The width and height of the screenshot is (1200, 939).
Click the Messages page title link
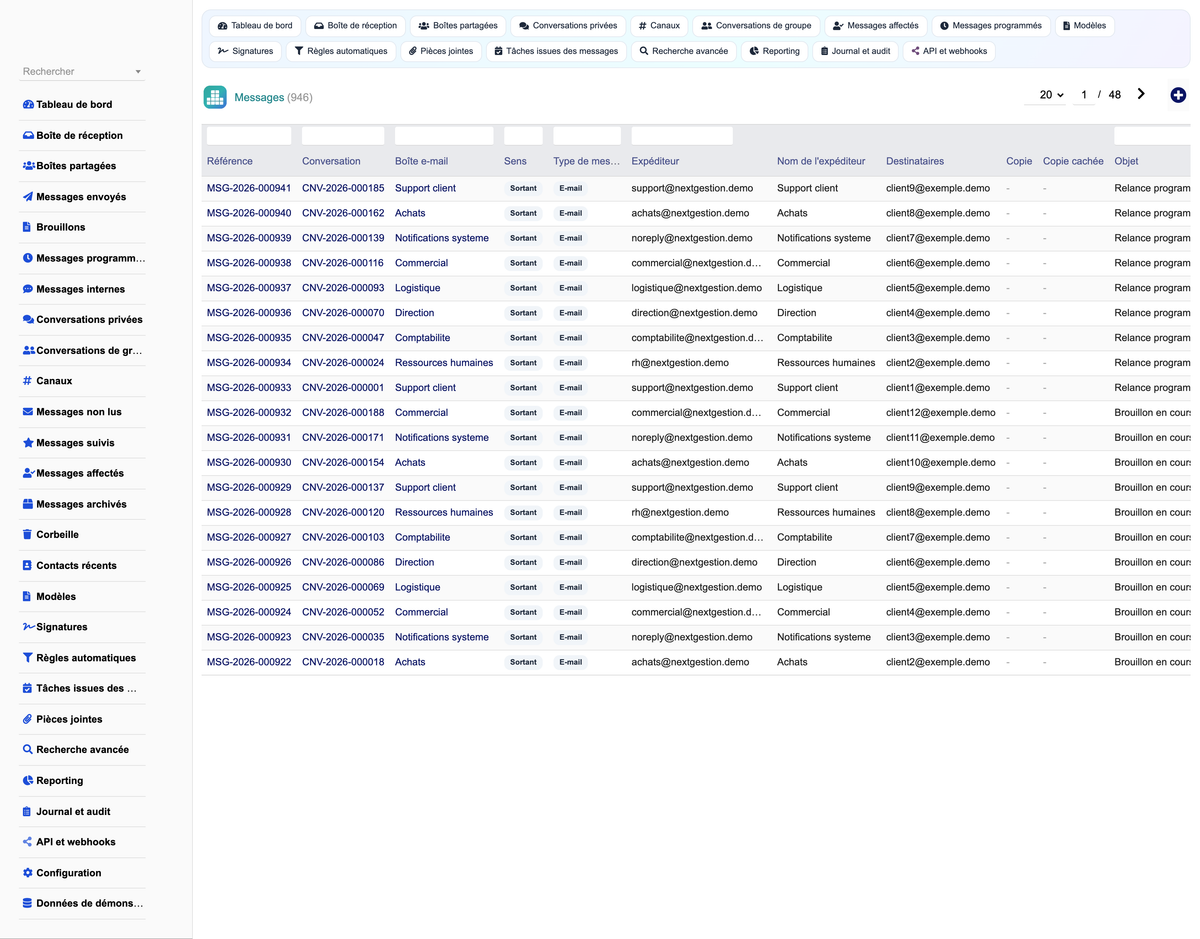click(x=259, y=97)
